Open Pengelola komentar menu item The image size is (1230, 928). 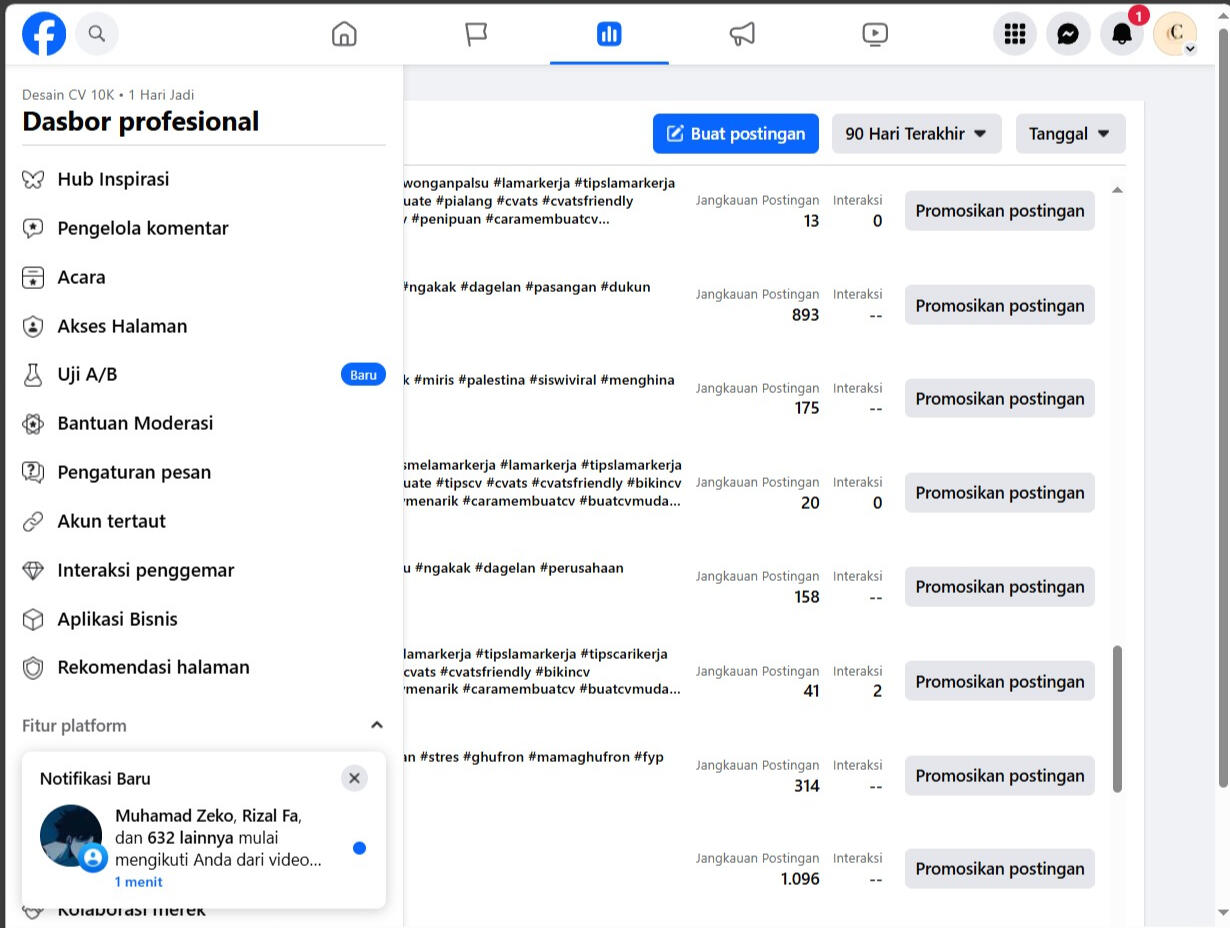coord(143,228)
